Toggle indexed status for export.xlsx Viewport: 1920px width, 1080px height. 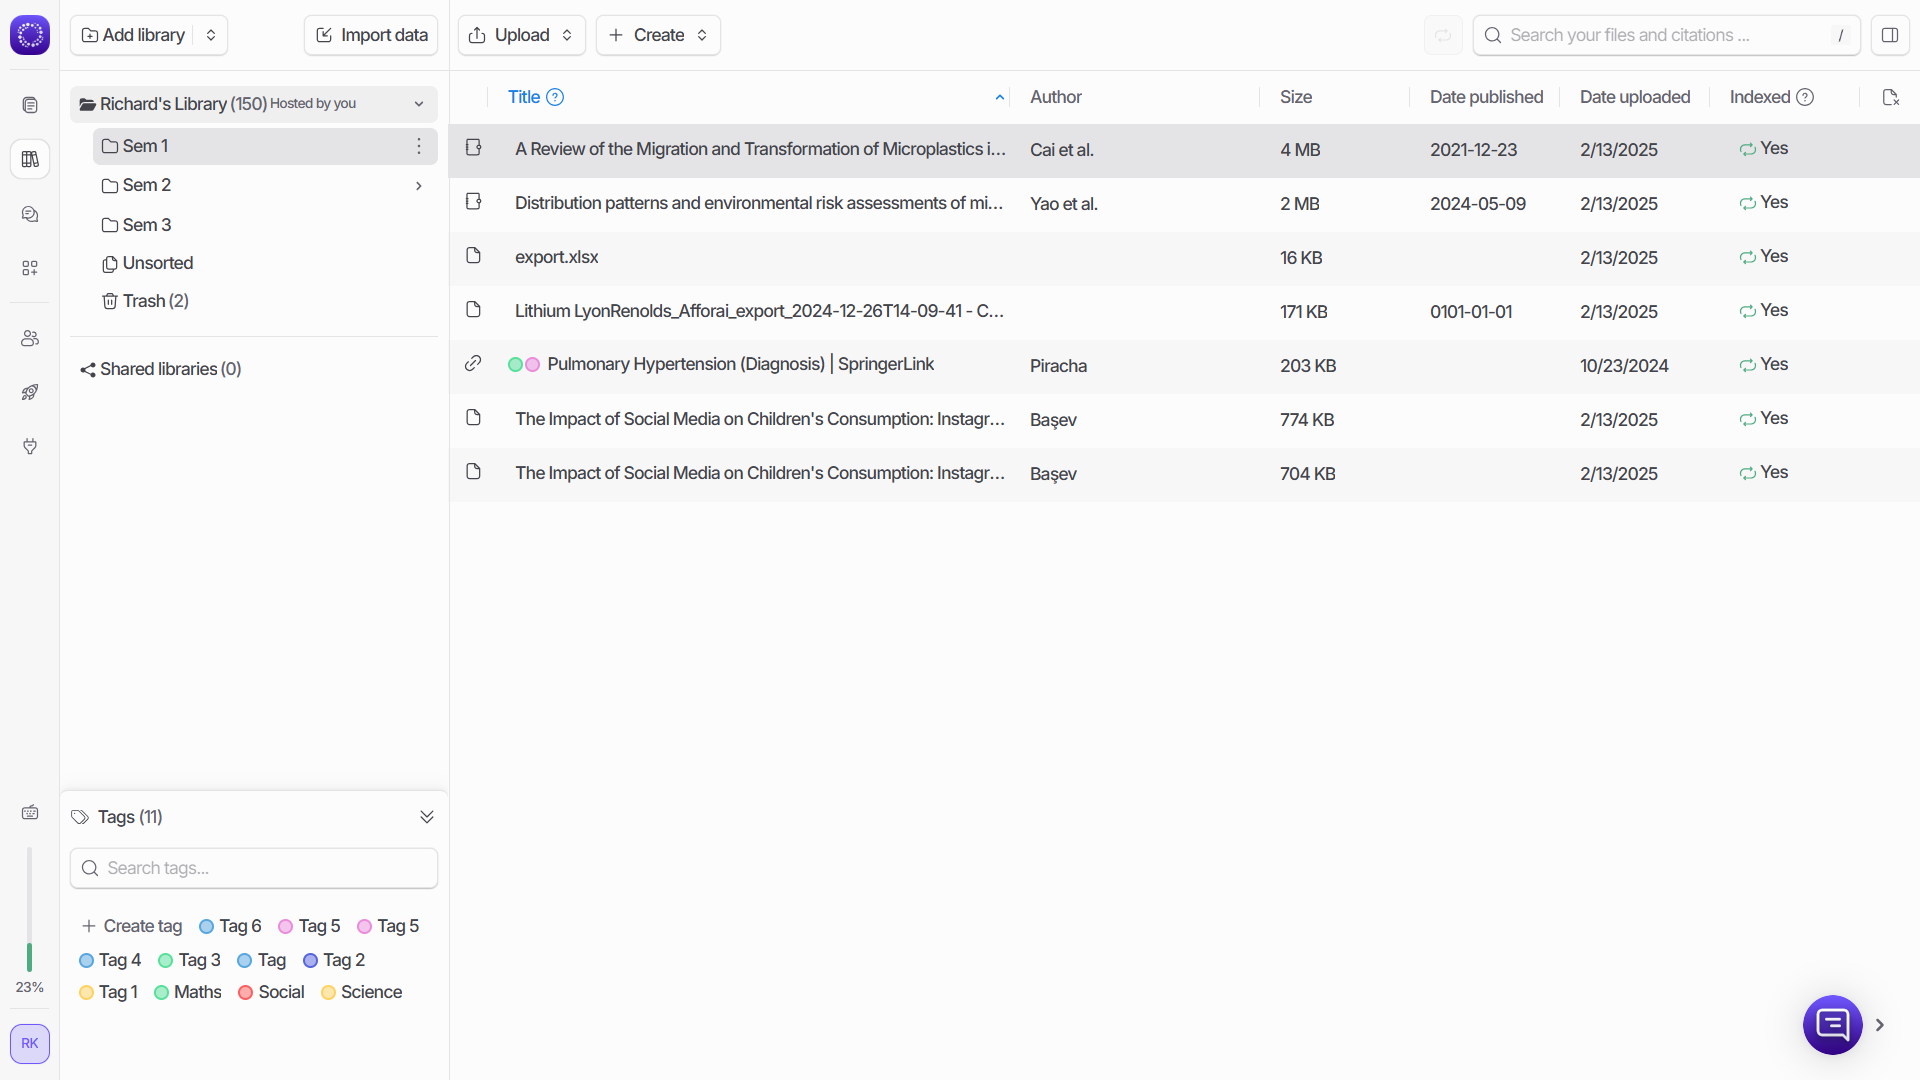[1747, 257]
